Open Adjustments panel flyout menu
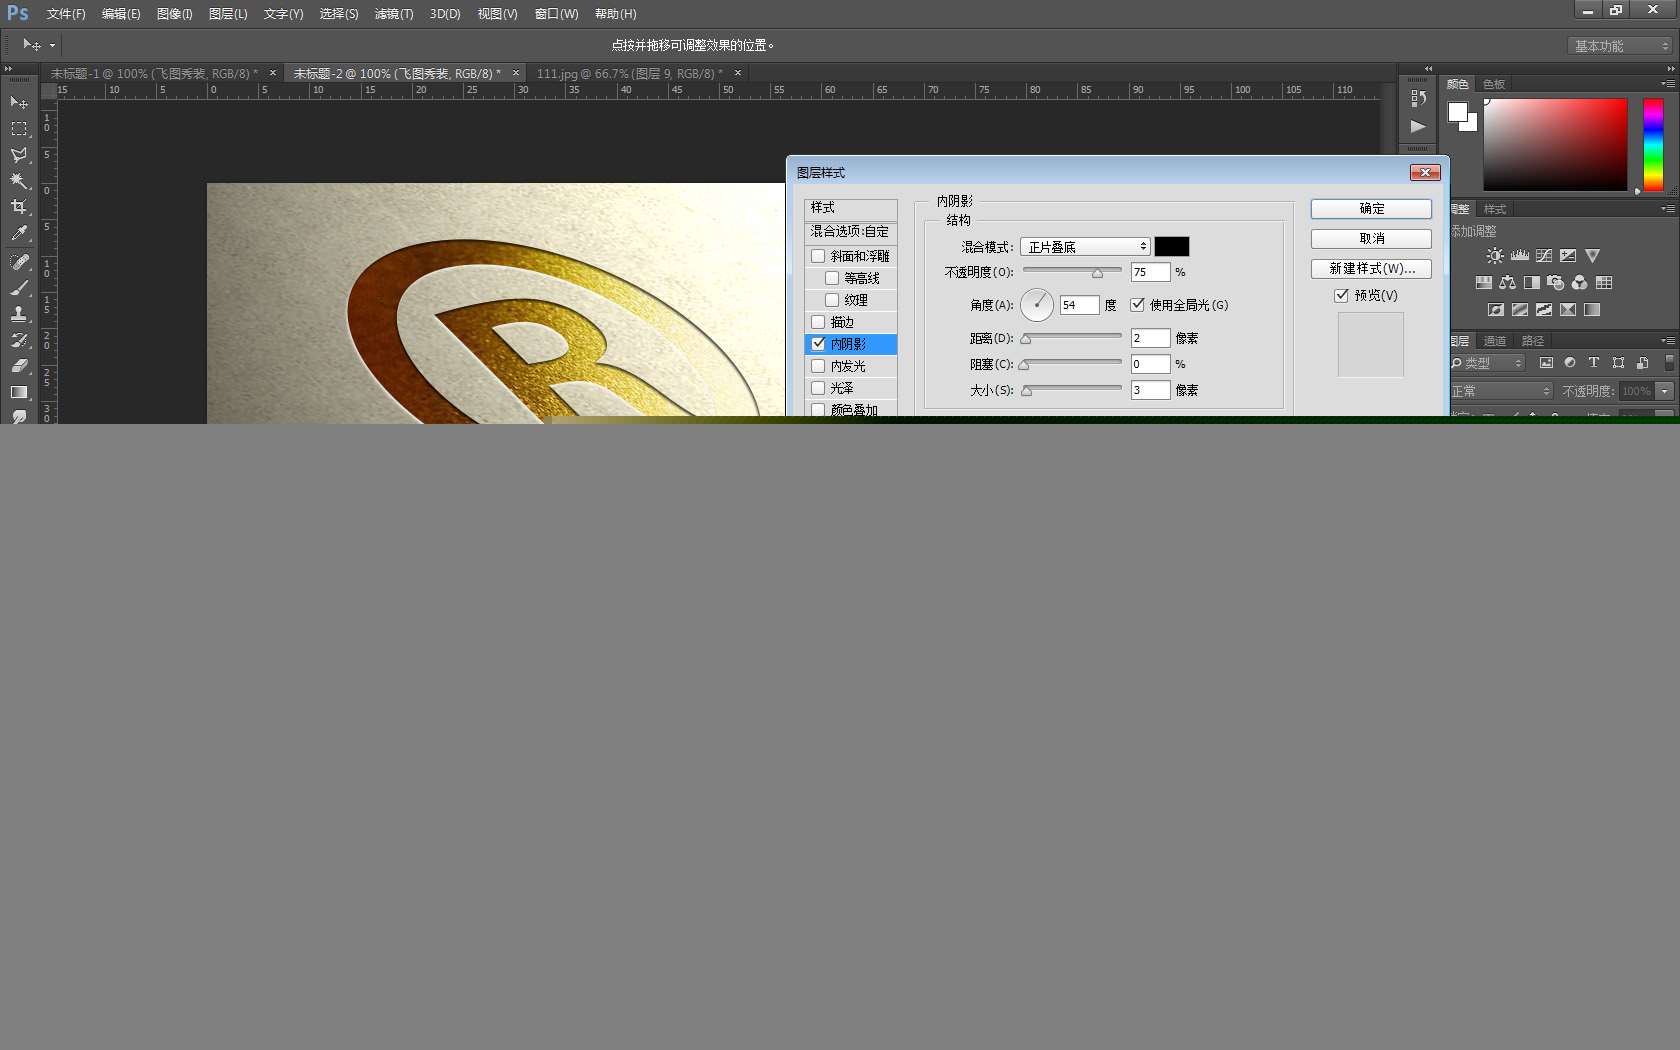Screen dimensions: 1680x1050 pyautogui.click(x=1668, y=209)
